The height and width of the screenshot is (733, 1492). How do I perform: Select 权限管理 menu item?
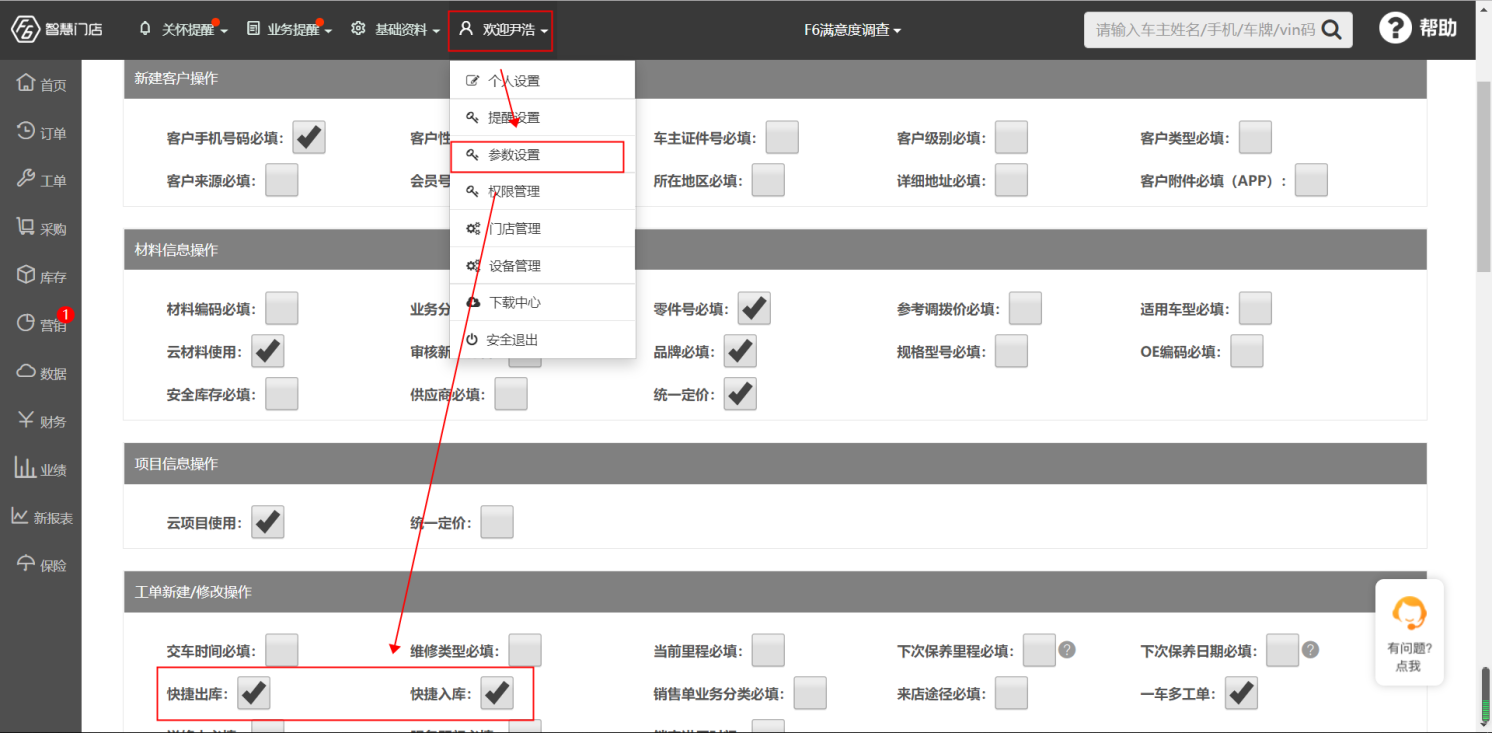(543, 191)
